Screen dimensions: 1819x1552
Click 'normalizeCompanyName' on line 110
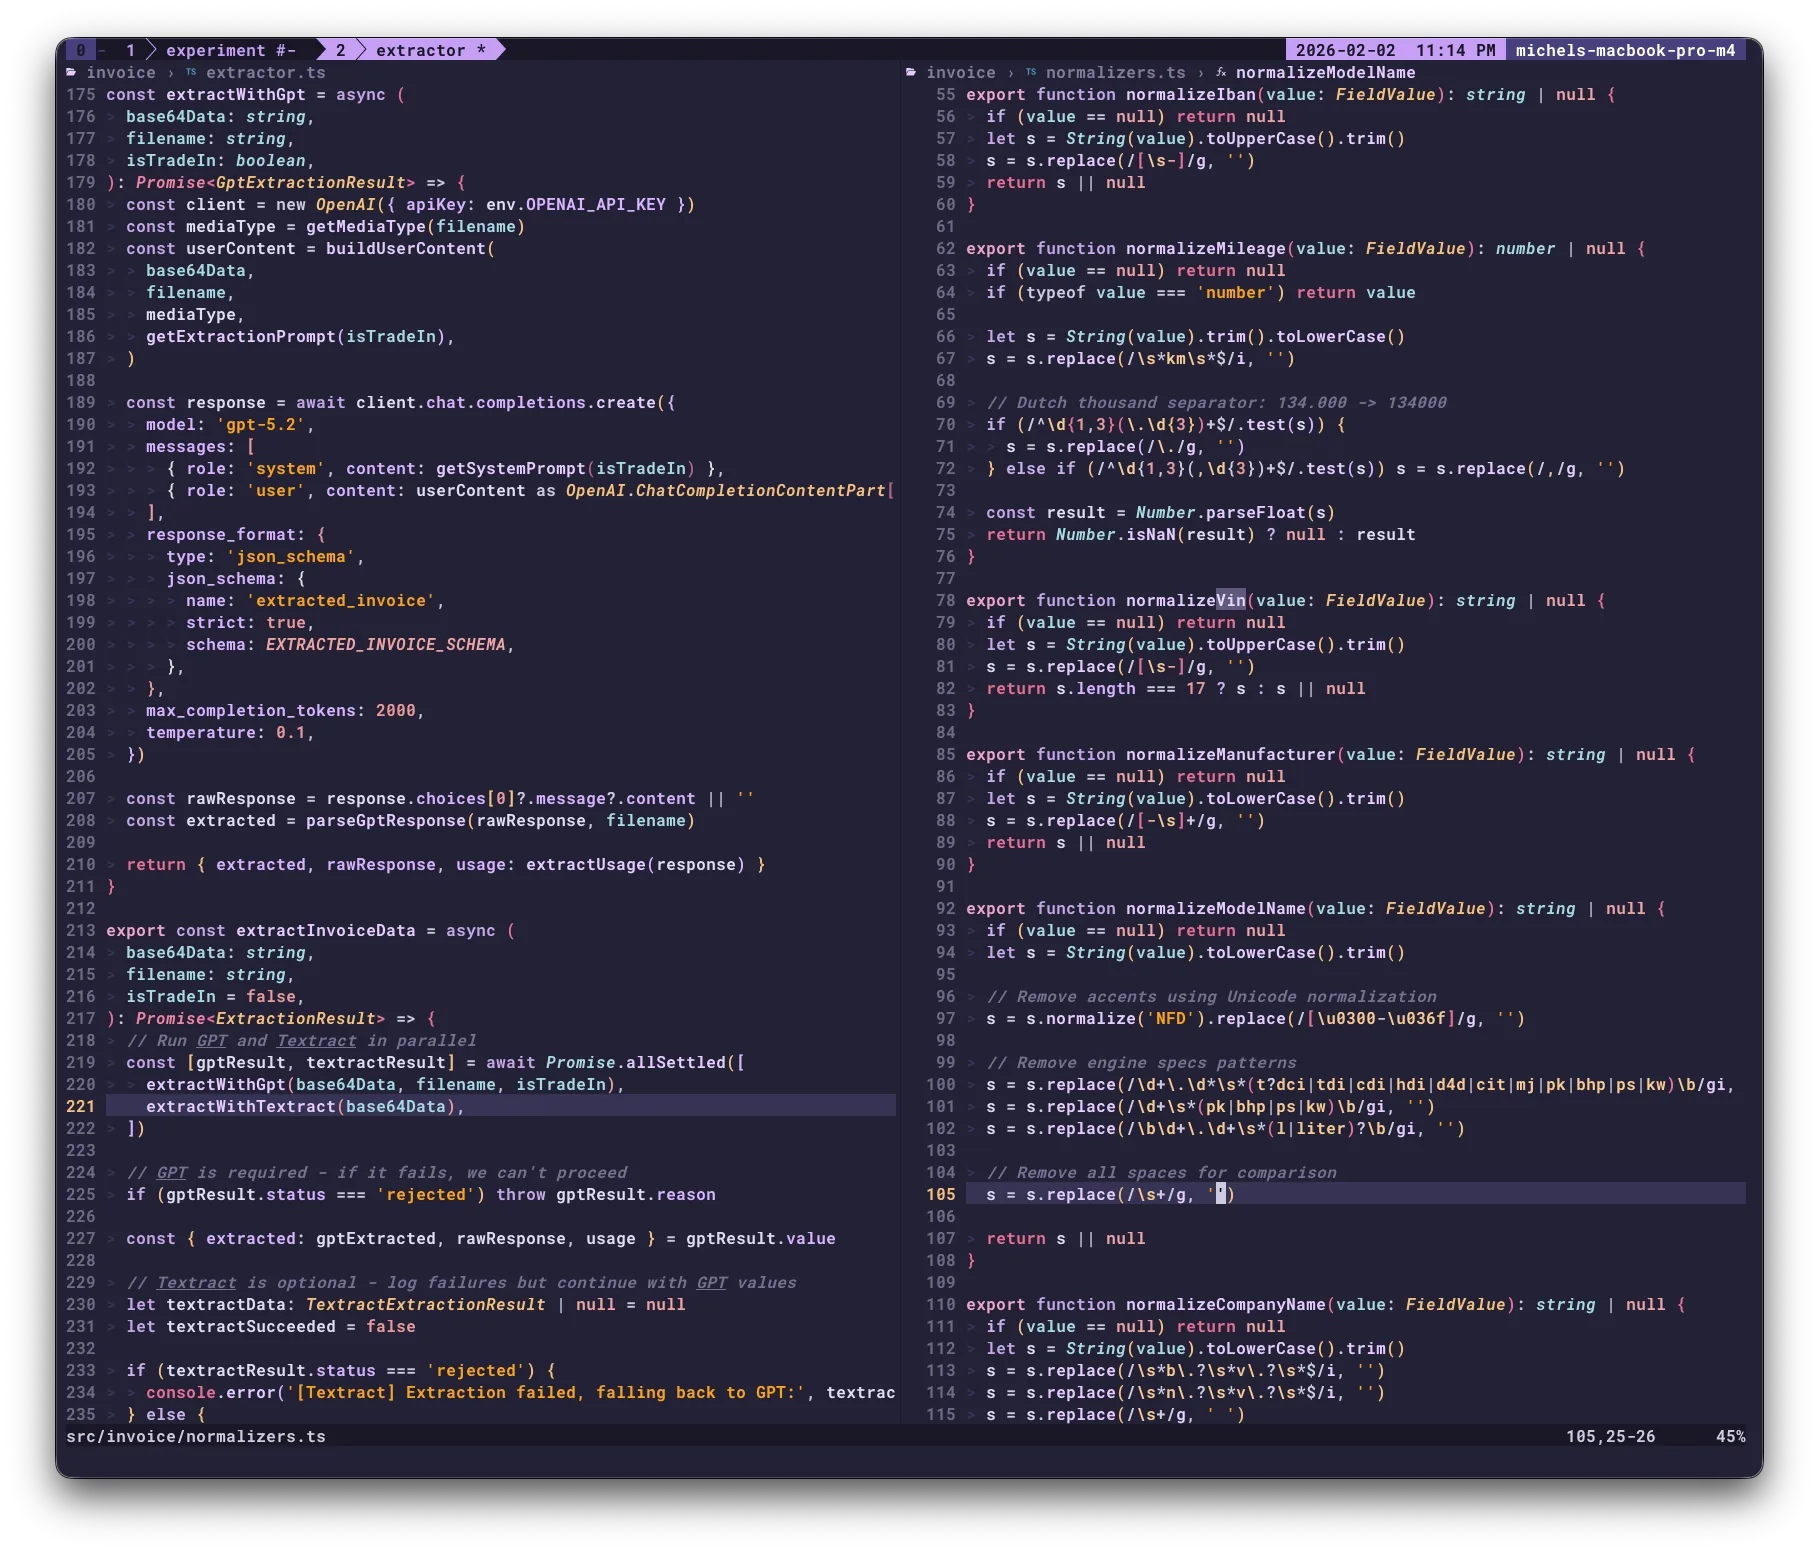[1226, 1304]
